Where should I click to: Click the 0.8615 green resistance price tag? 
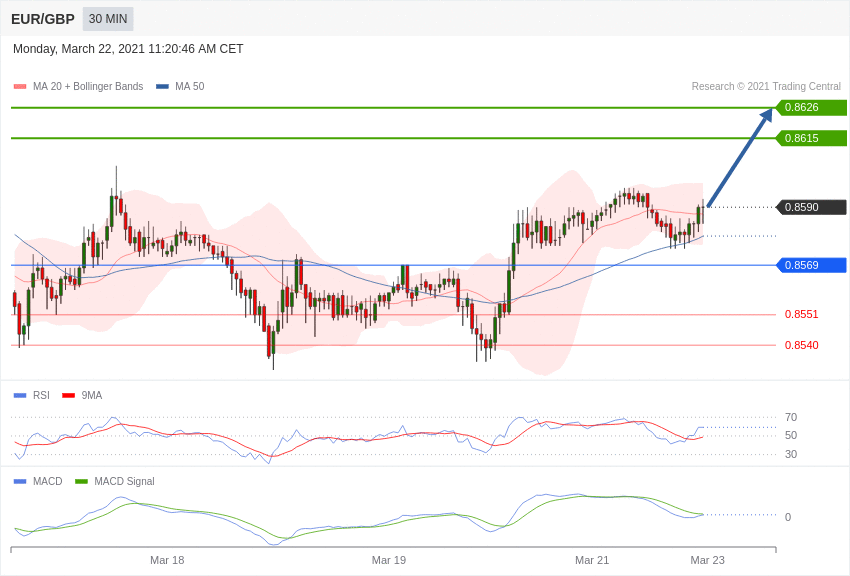pos(811,138)
